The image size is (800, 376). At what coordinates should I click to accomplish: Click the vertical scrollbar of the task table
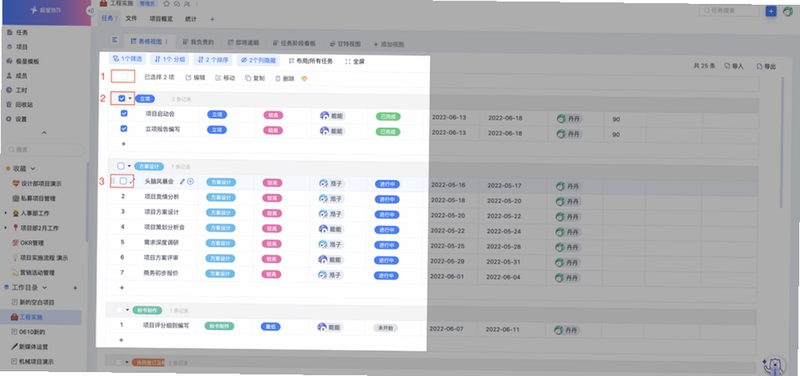(x=781, y=143)
